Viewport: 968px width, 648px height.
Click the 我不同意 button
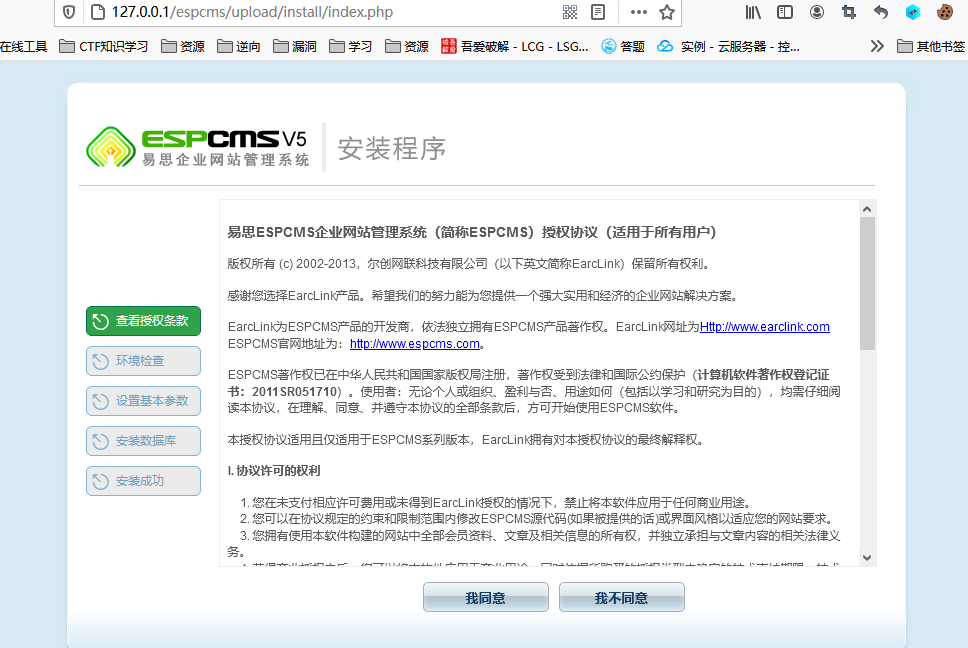622,597
